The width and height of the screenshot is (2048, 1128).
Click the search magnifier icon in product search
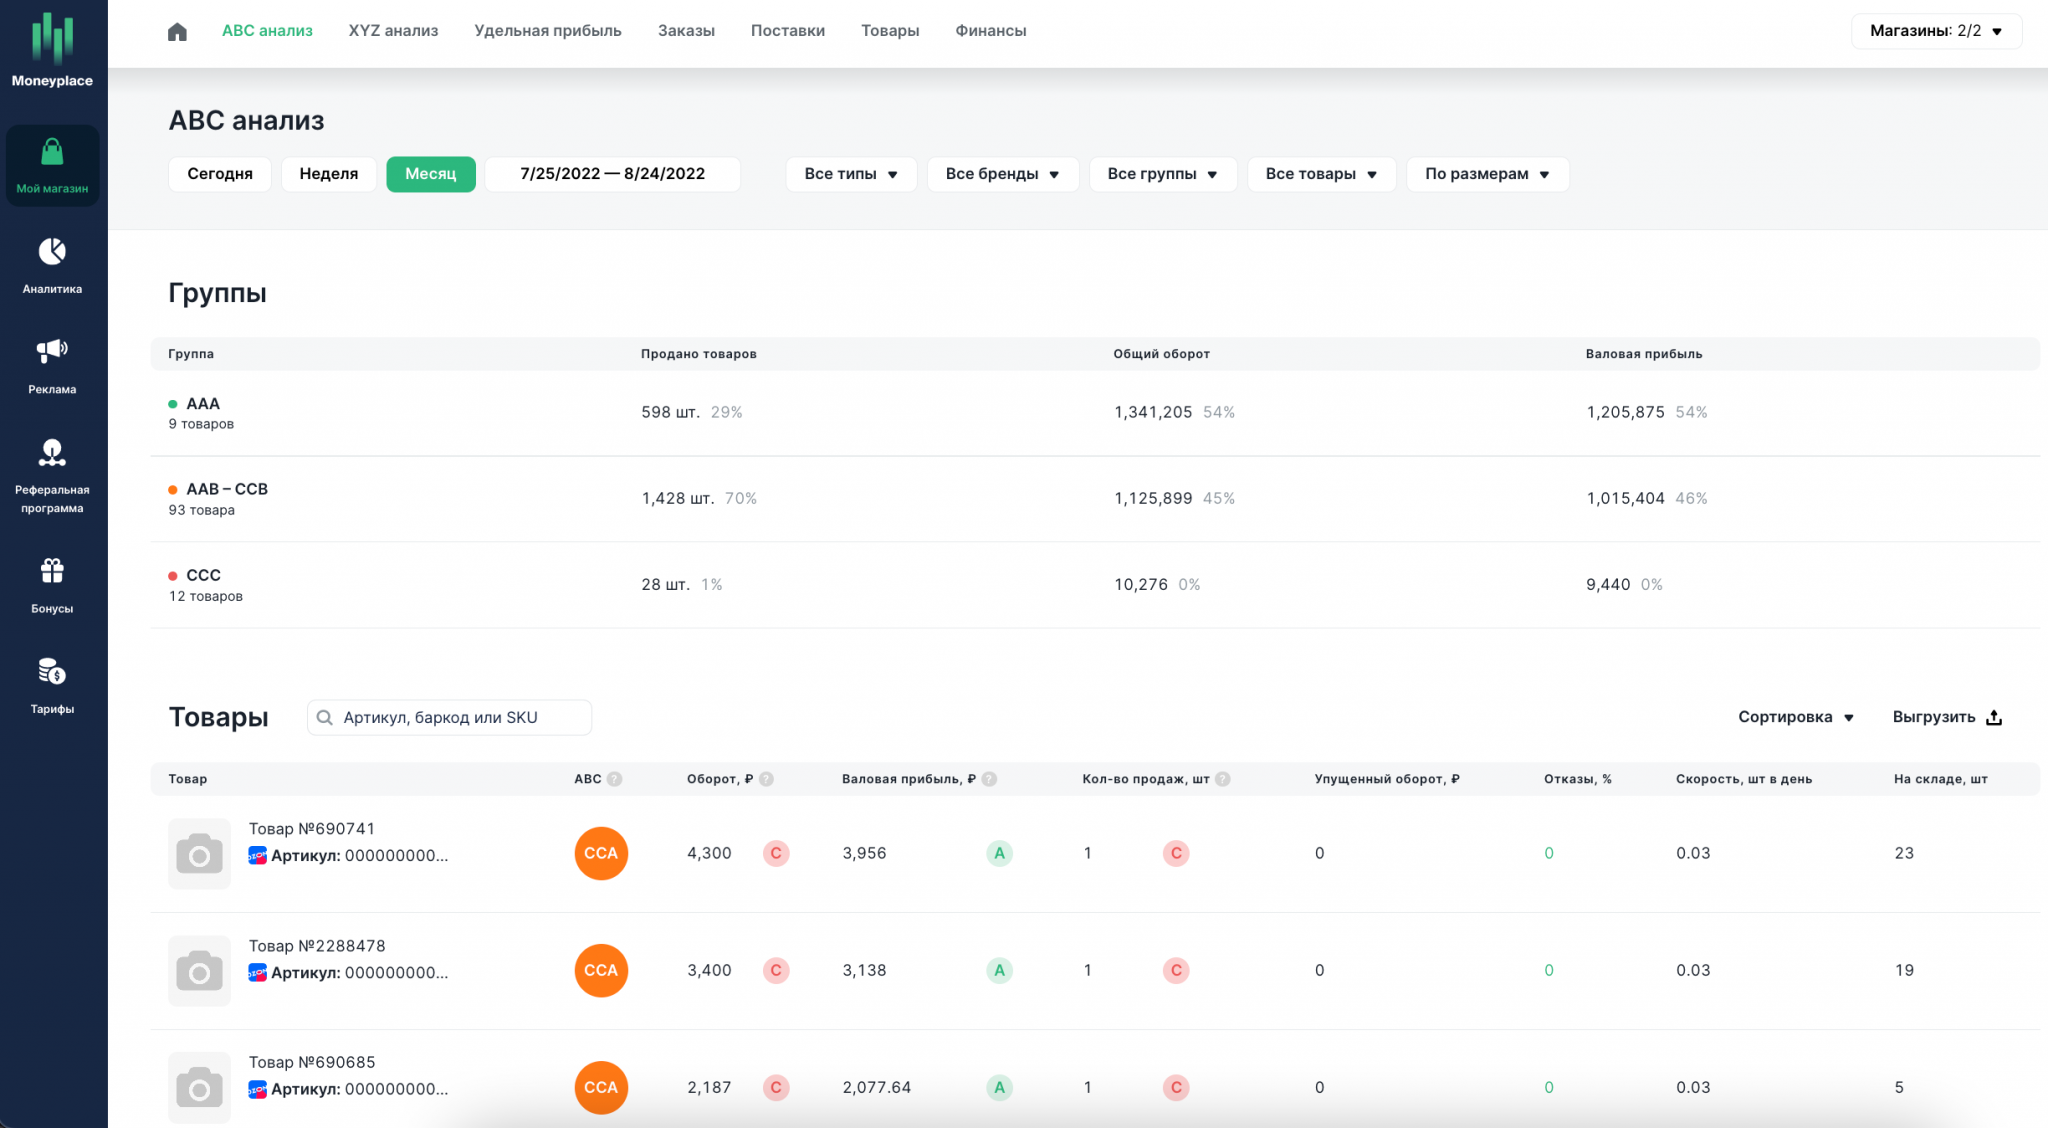pos(325,717)
